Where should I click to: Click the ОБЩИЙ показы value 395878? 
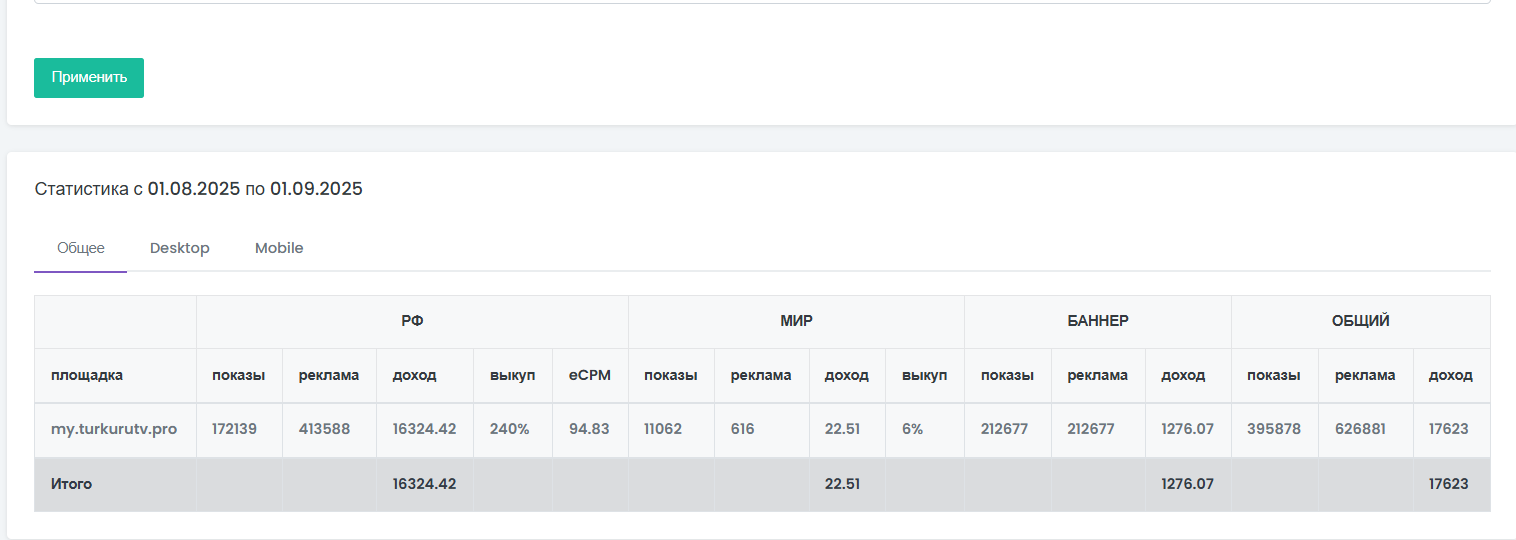1274,429
